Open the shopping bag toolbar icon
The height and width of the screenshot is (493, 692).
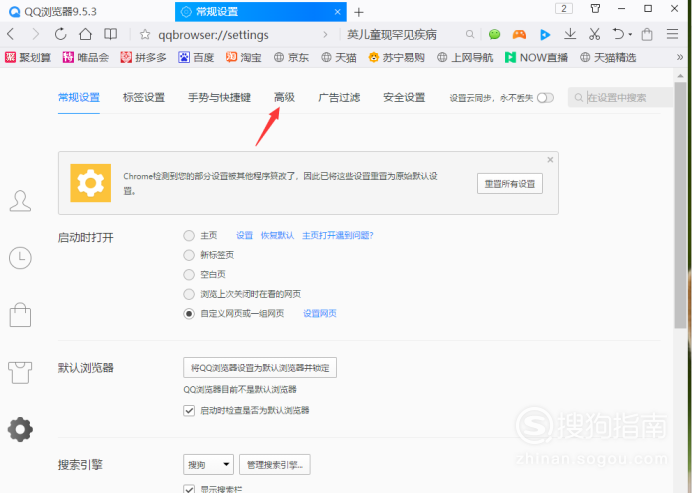[647, 34]
